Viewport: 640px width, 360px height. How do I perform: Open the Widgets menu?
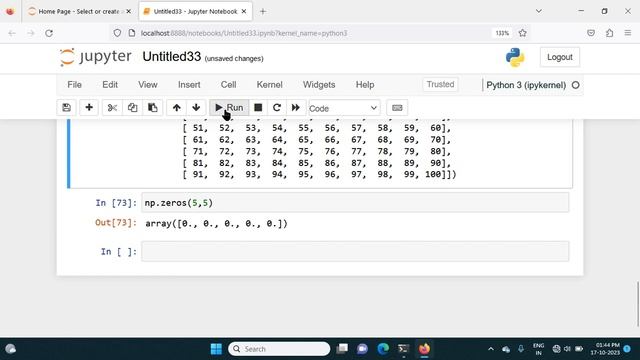click(x=319, y=85)
